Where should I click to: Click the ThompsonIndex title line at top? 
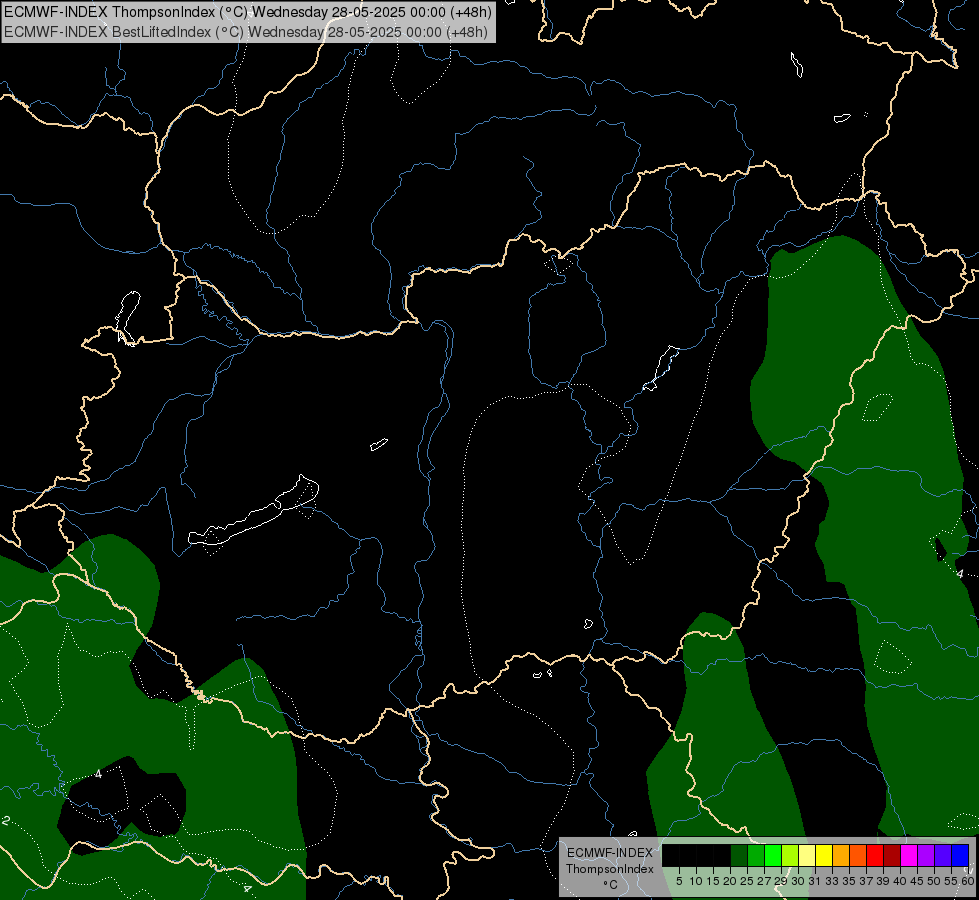click(x=248, y=11)
